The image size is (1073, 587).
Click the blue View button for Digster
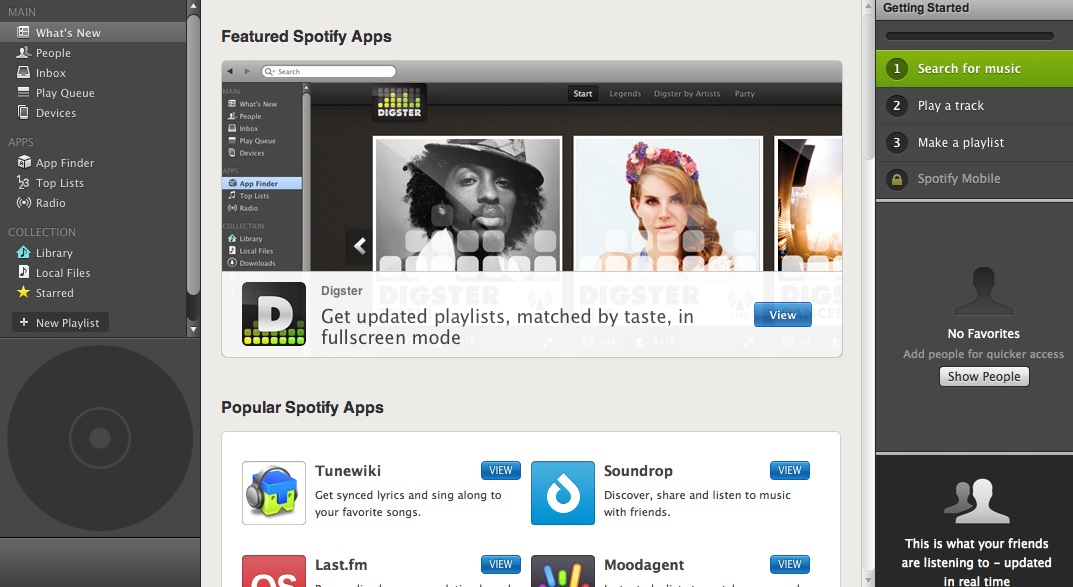click(x=783, y=315)
